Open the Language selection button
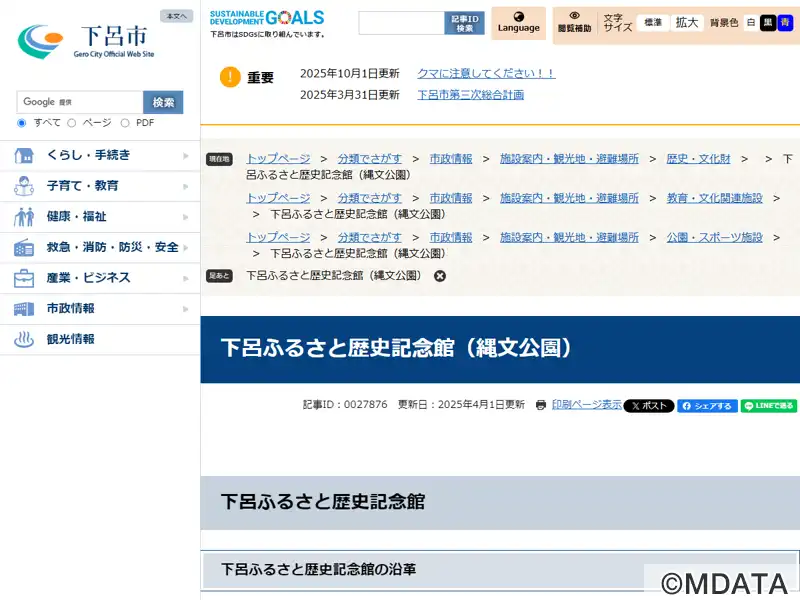 [x=518, y=23]
